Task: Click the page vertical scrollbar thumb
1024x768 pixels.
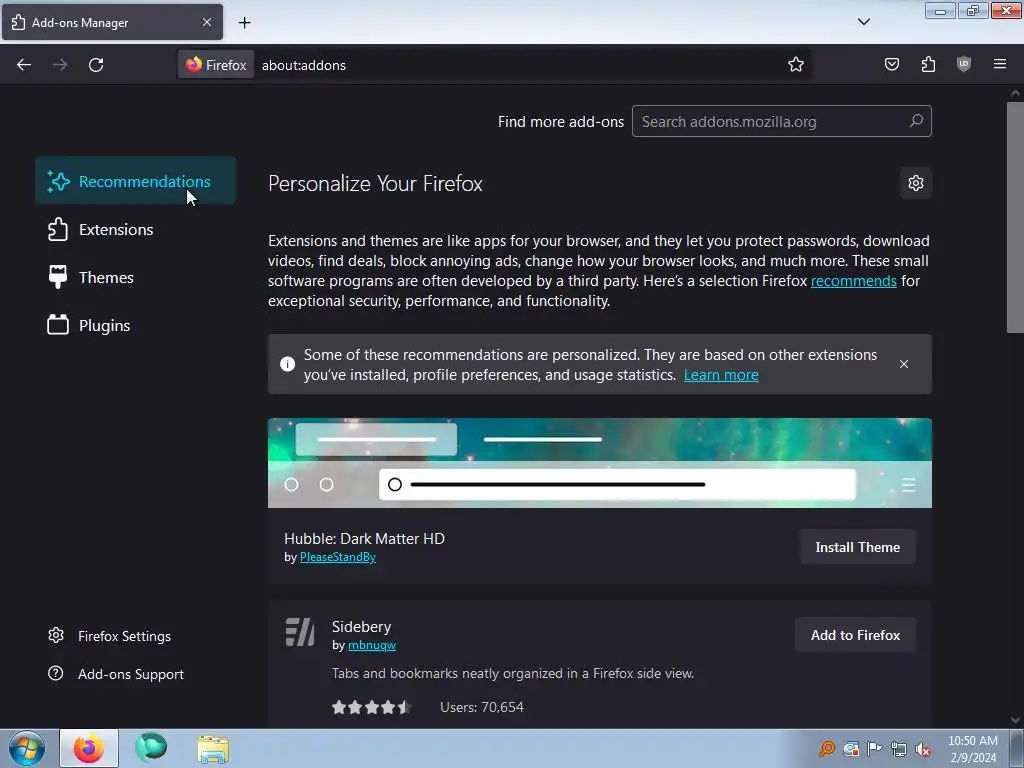Action: (x=1015, y=217)
